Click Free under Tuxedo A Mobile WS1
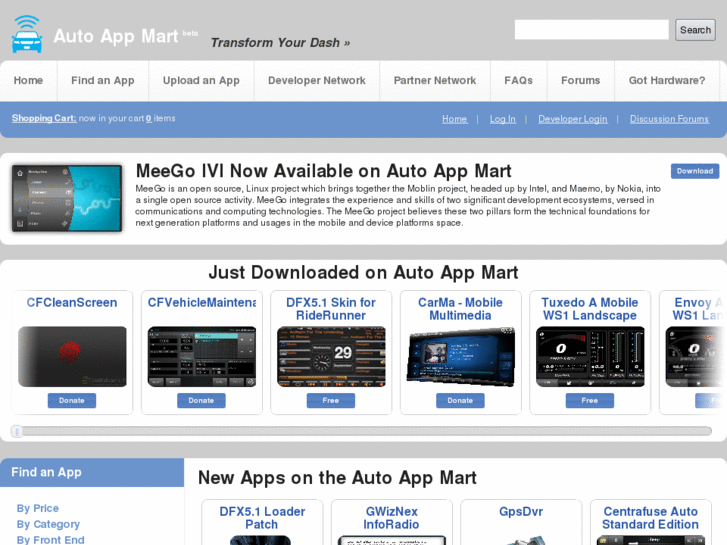This screenshot has height=545, width=727. (589, 400)
